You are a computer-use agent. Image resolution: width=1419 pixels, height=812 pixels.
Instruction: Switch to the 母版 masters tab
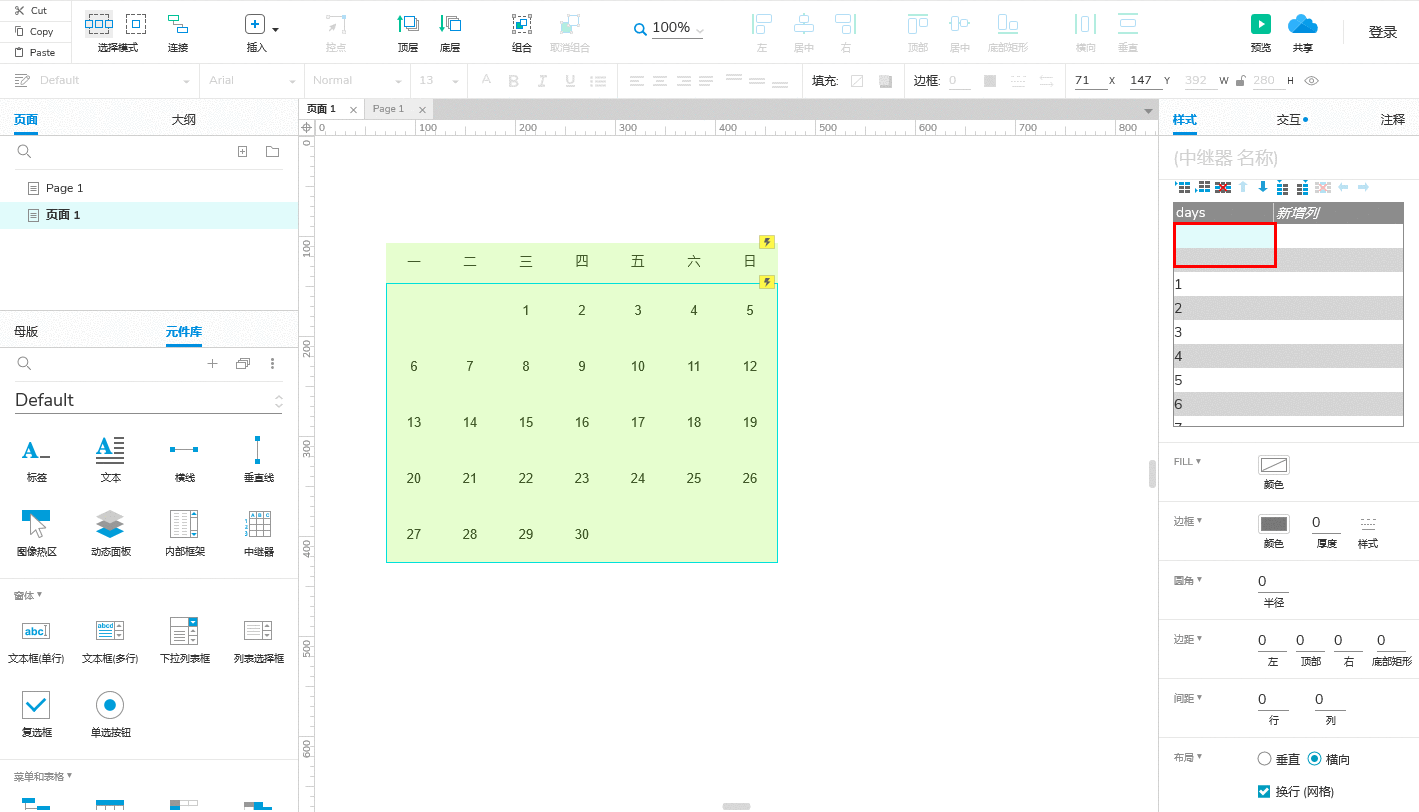point(26,332)
